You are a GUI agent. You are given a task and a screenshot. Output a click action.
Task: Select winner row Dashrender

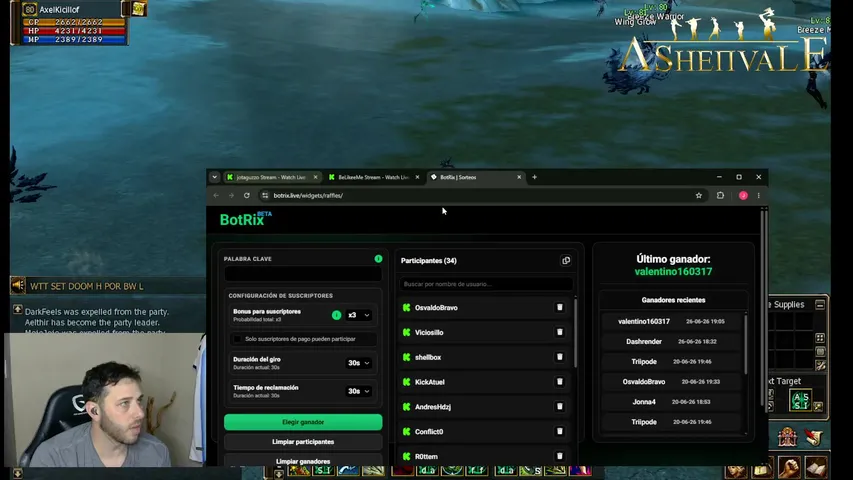(x=672, y=341)
